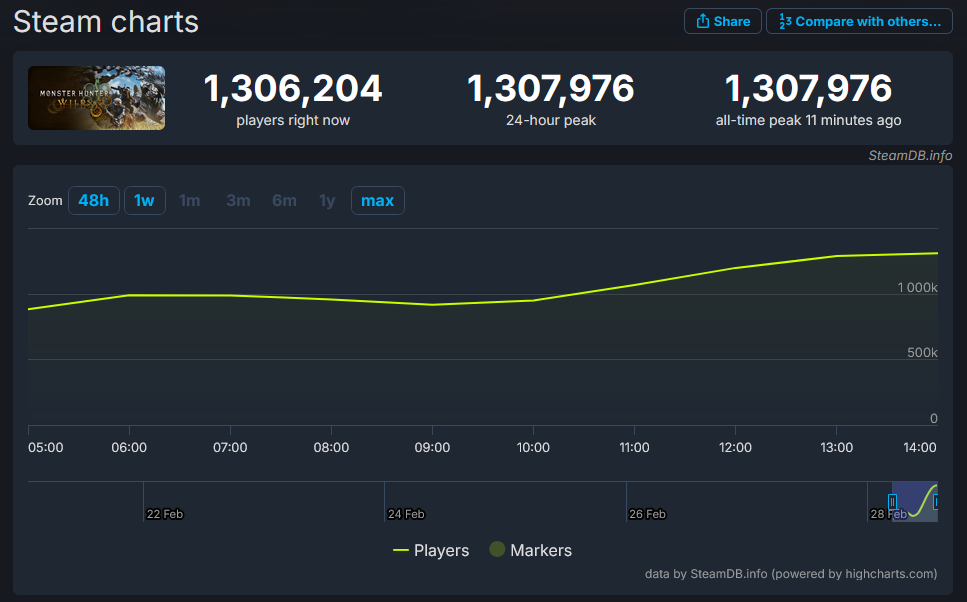This screenshot has height=602, width=967.
Task: Select the 1y zoom range
Action: pyautogui.click(x=327, y=200)
